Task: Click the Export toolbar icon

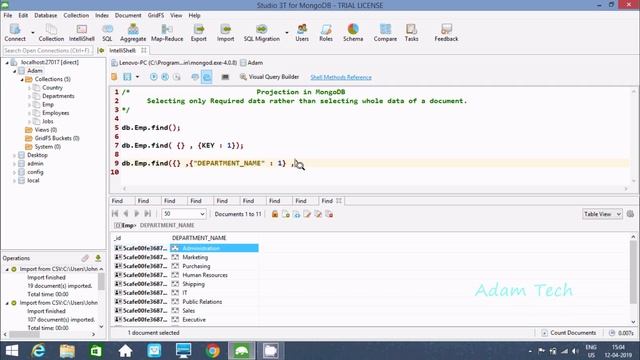Action: 199,32
